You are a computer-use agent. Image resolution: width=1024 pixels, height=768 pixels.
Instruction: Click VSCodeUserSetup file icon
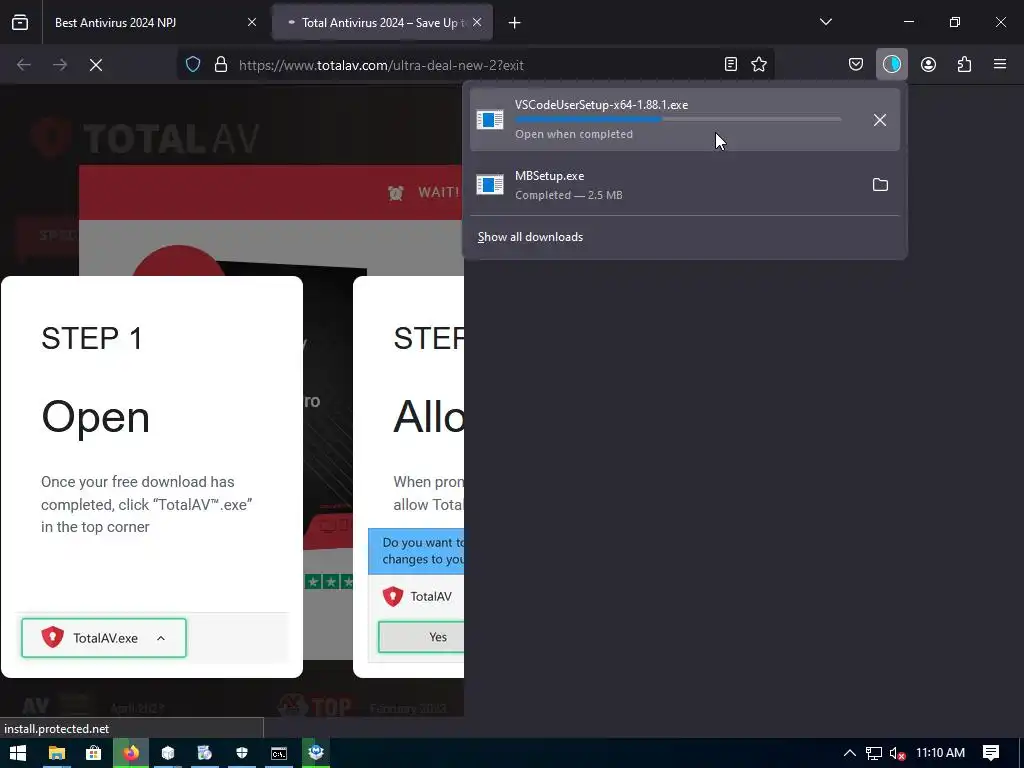click(x=490, y=120)
